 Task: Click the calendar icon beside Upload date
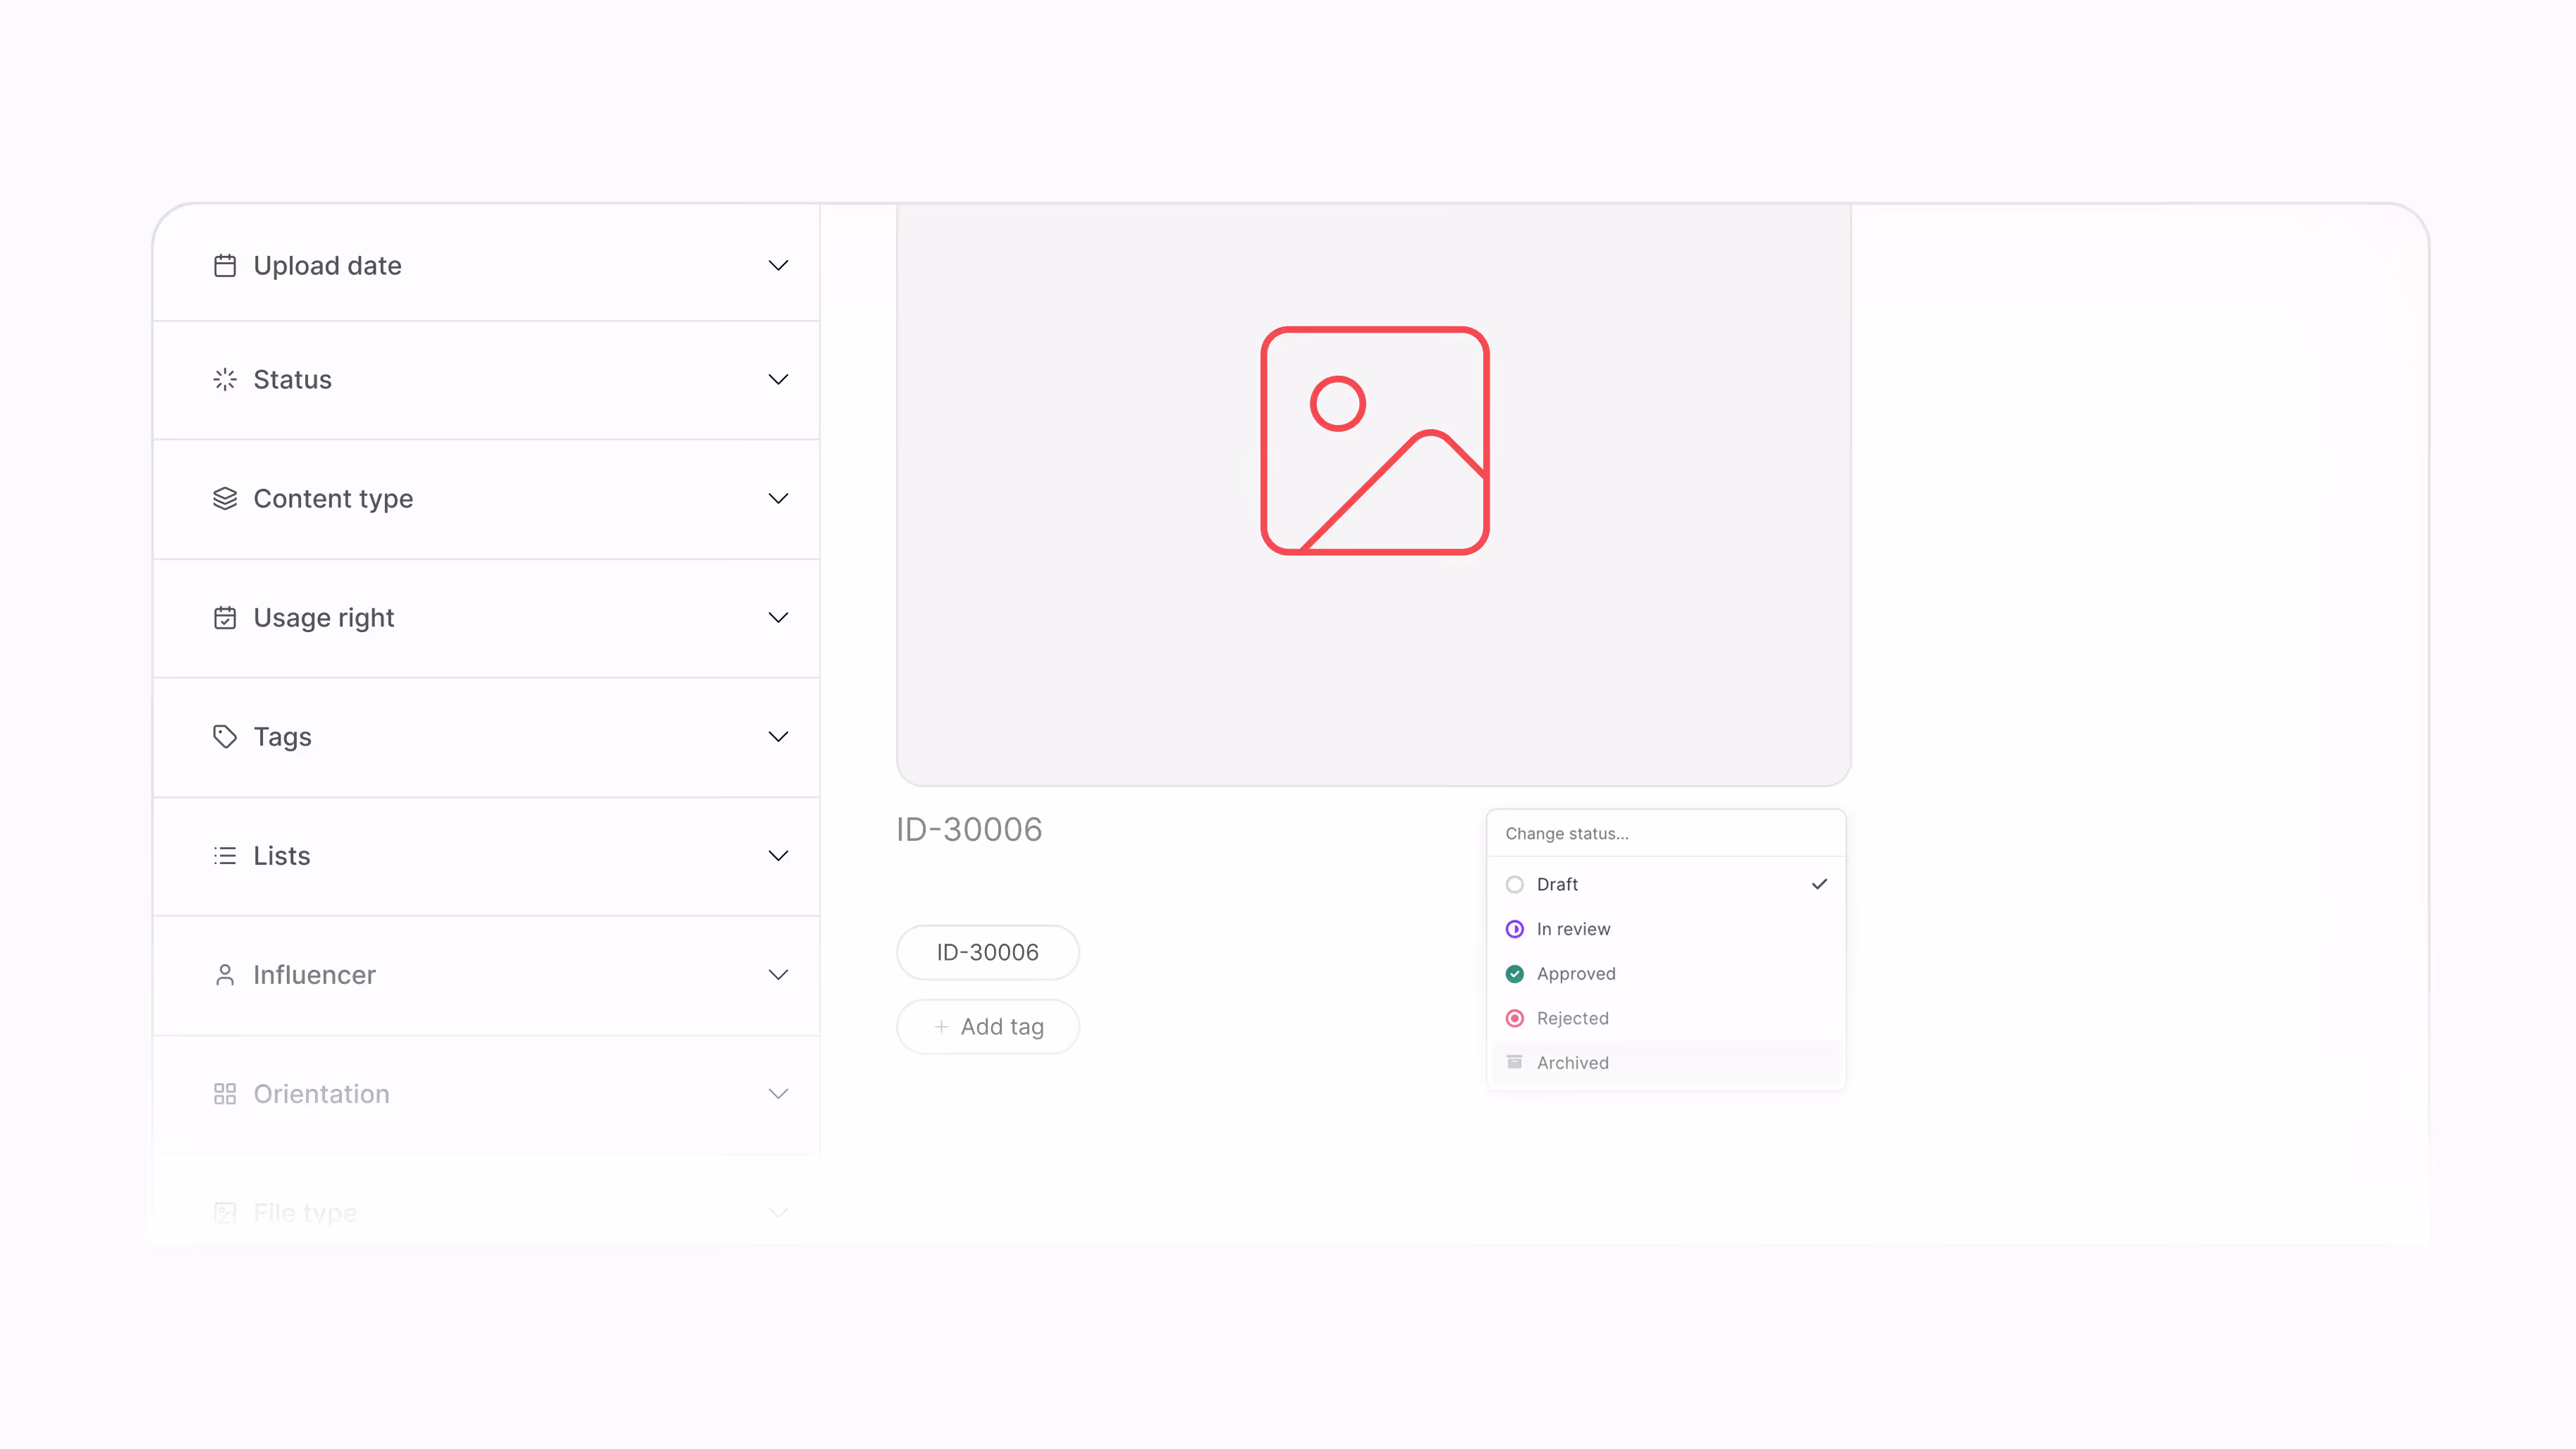pos(224,265)
